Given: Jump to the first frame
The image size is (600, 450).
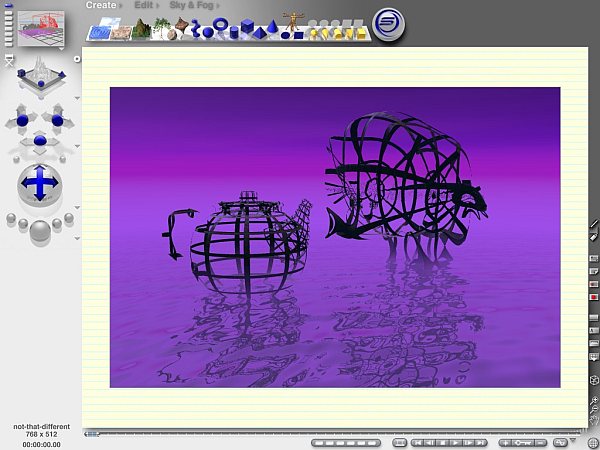Looking at the screenshot, I should (418, 443).
